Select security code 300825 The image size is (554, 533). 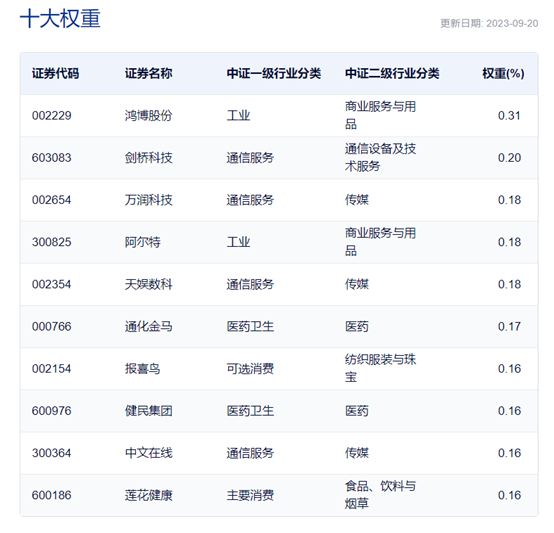pyautogui.click(x=52, y=242)
